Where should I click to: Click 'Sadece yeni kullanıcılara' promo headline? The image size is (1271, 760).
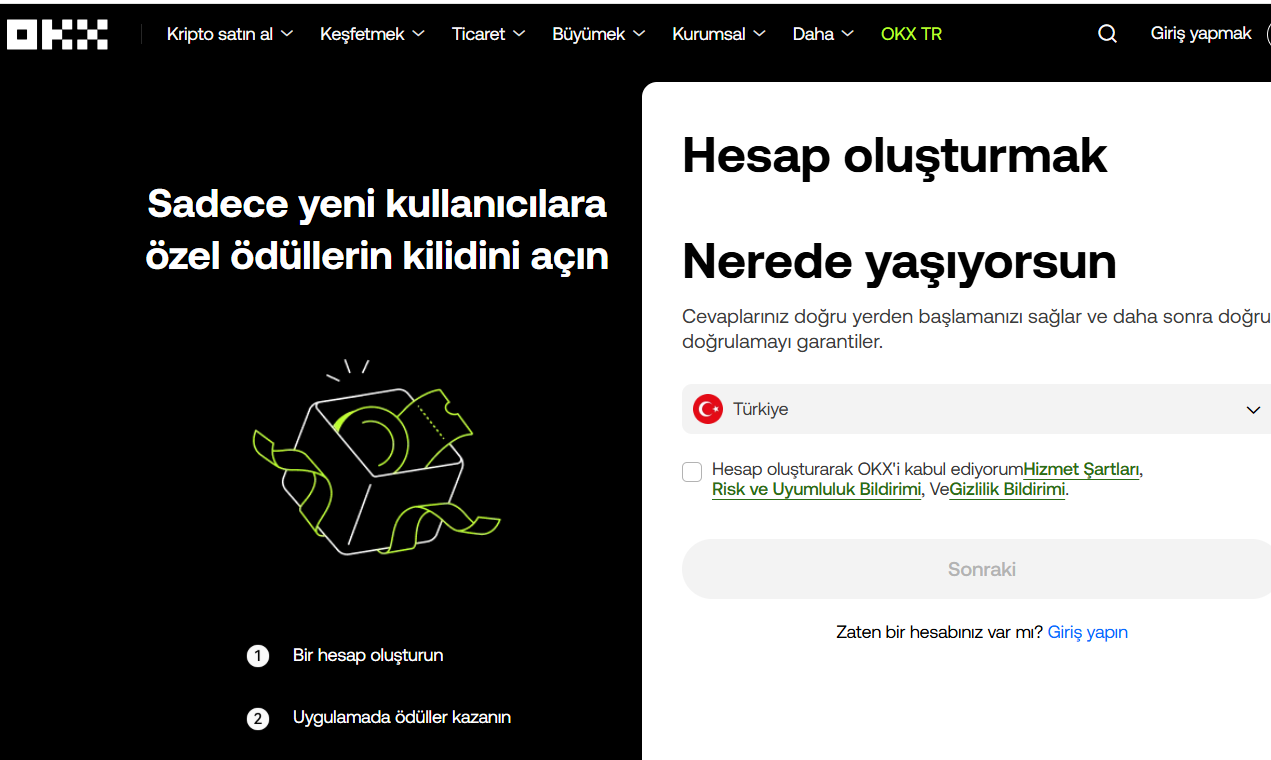377,204
